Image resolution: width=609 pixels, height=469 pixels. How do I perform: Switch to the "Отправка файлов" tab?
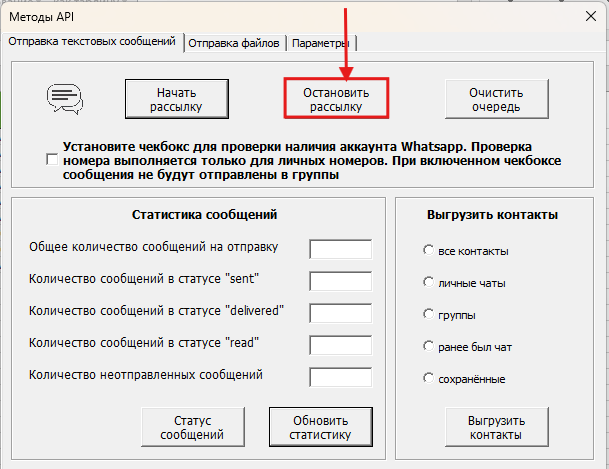(x=235, y=43)
